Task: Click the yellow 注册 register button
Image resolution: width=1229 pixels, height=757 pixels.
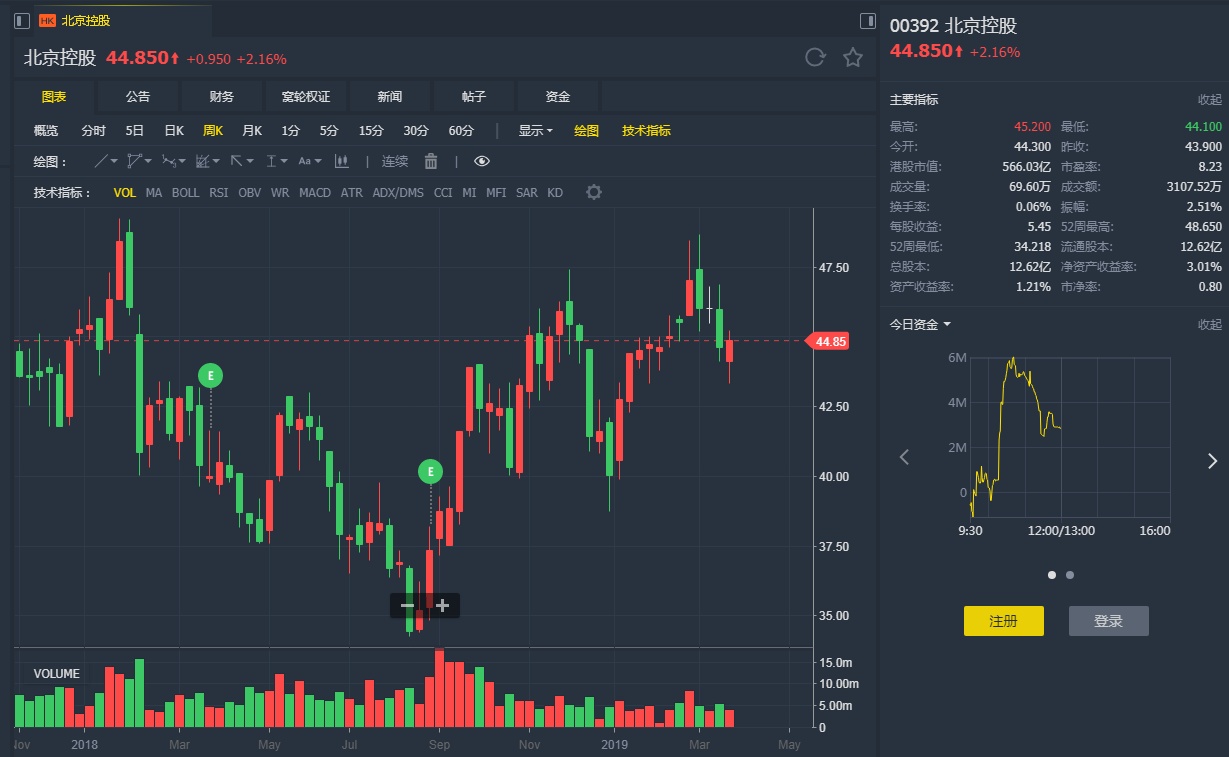Action: click(x=1003, y=621)
